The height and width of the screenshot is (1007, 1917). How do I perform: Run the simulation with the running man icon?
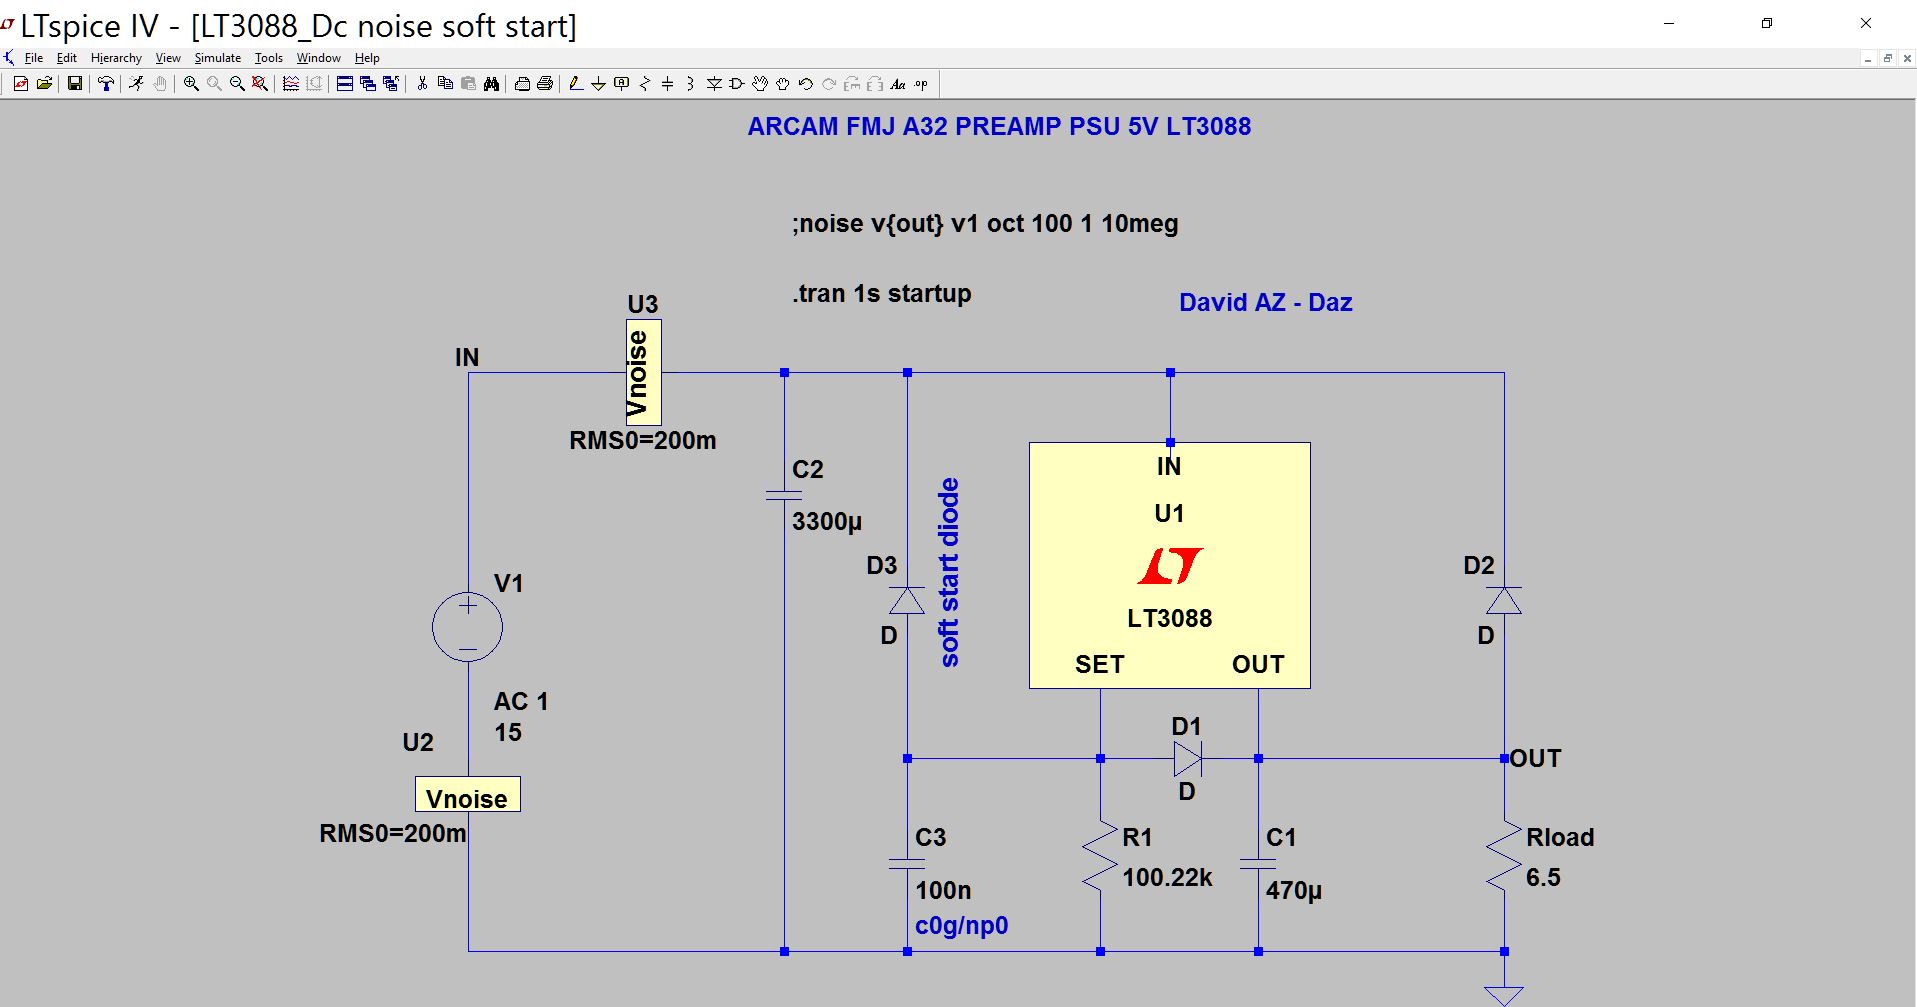[x=136, y=84]
